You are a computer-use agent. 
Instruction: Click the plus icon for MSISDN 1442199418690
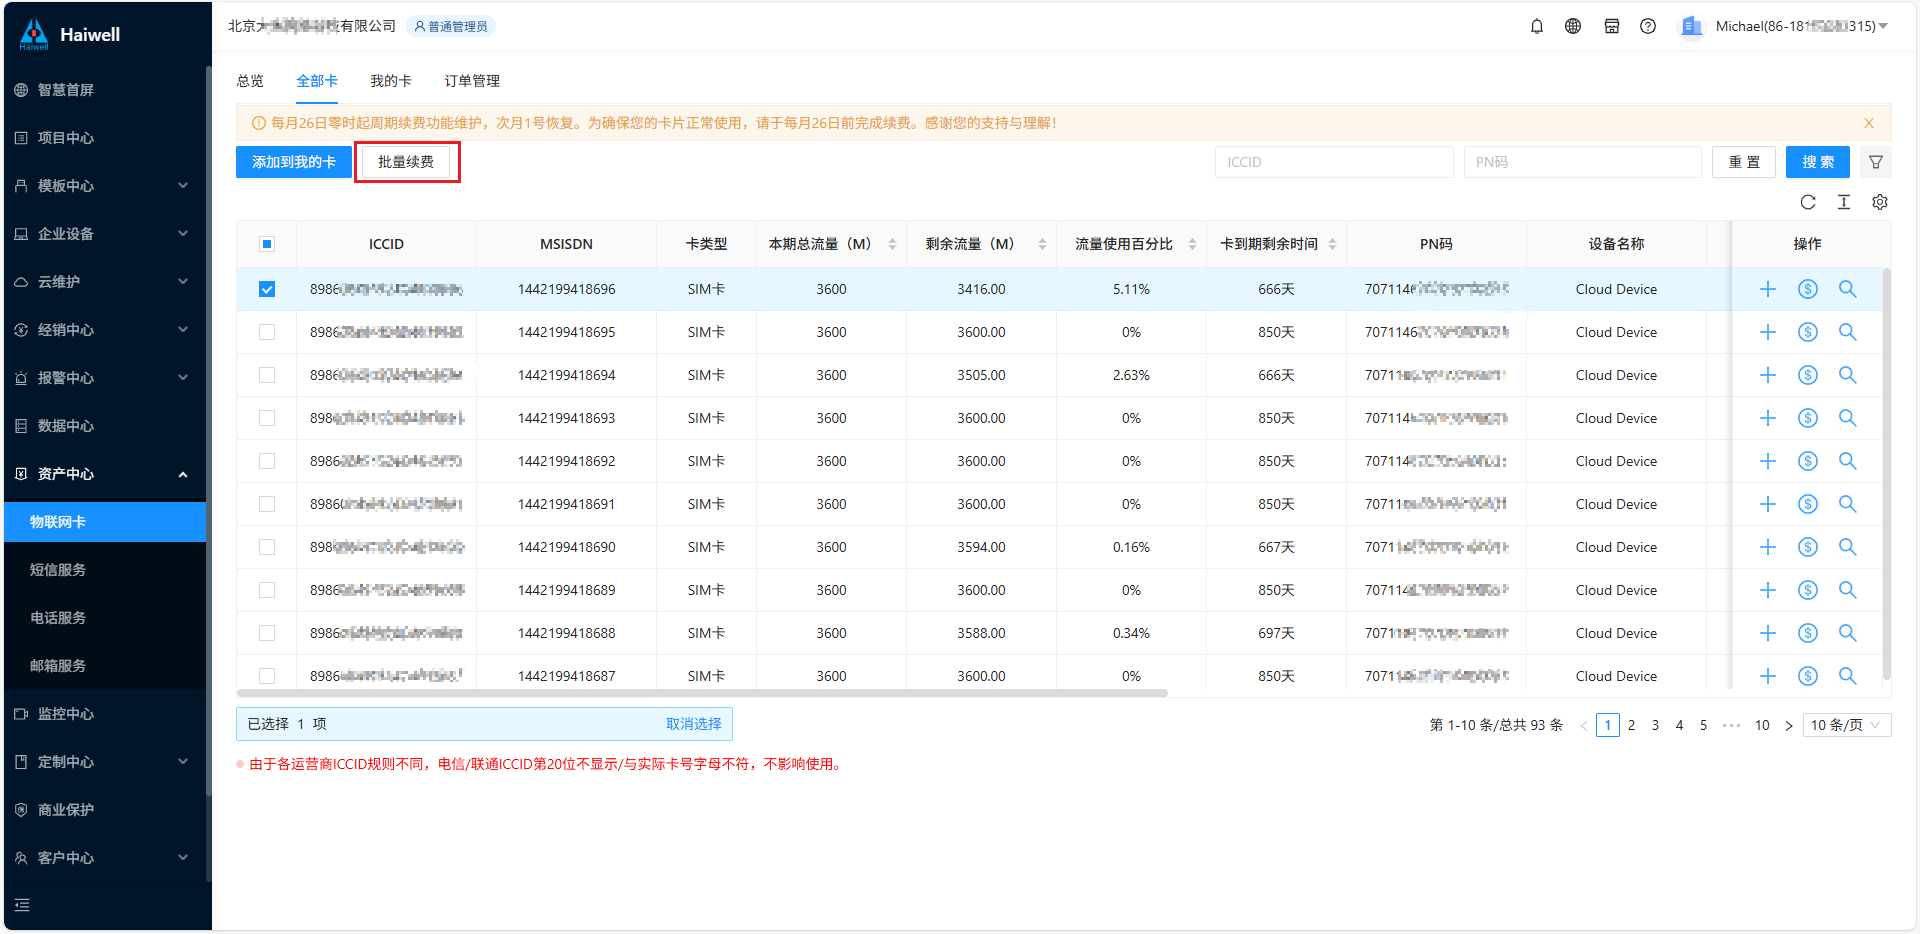click(1768, 547)
